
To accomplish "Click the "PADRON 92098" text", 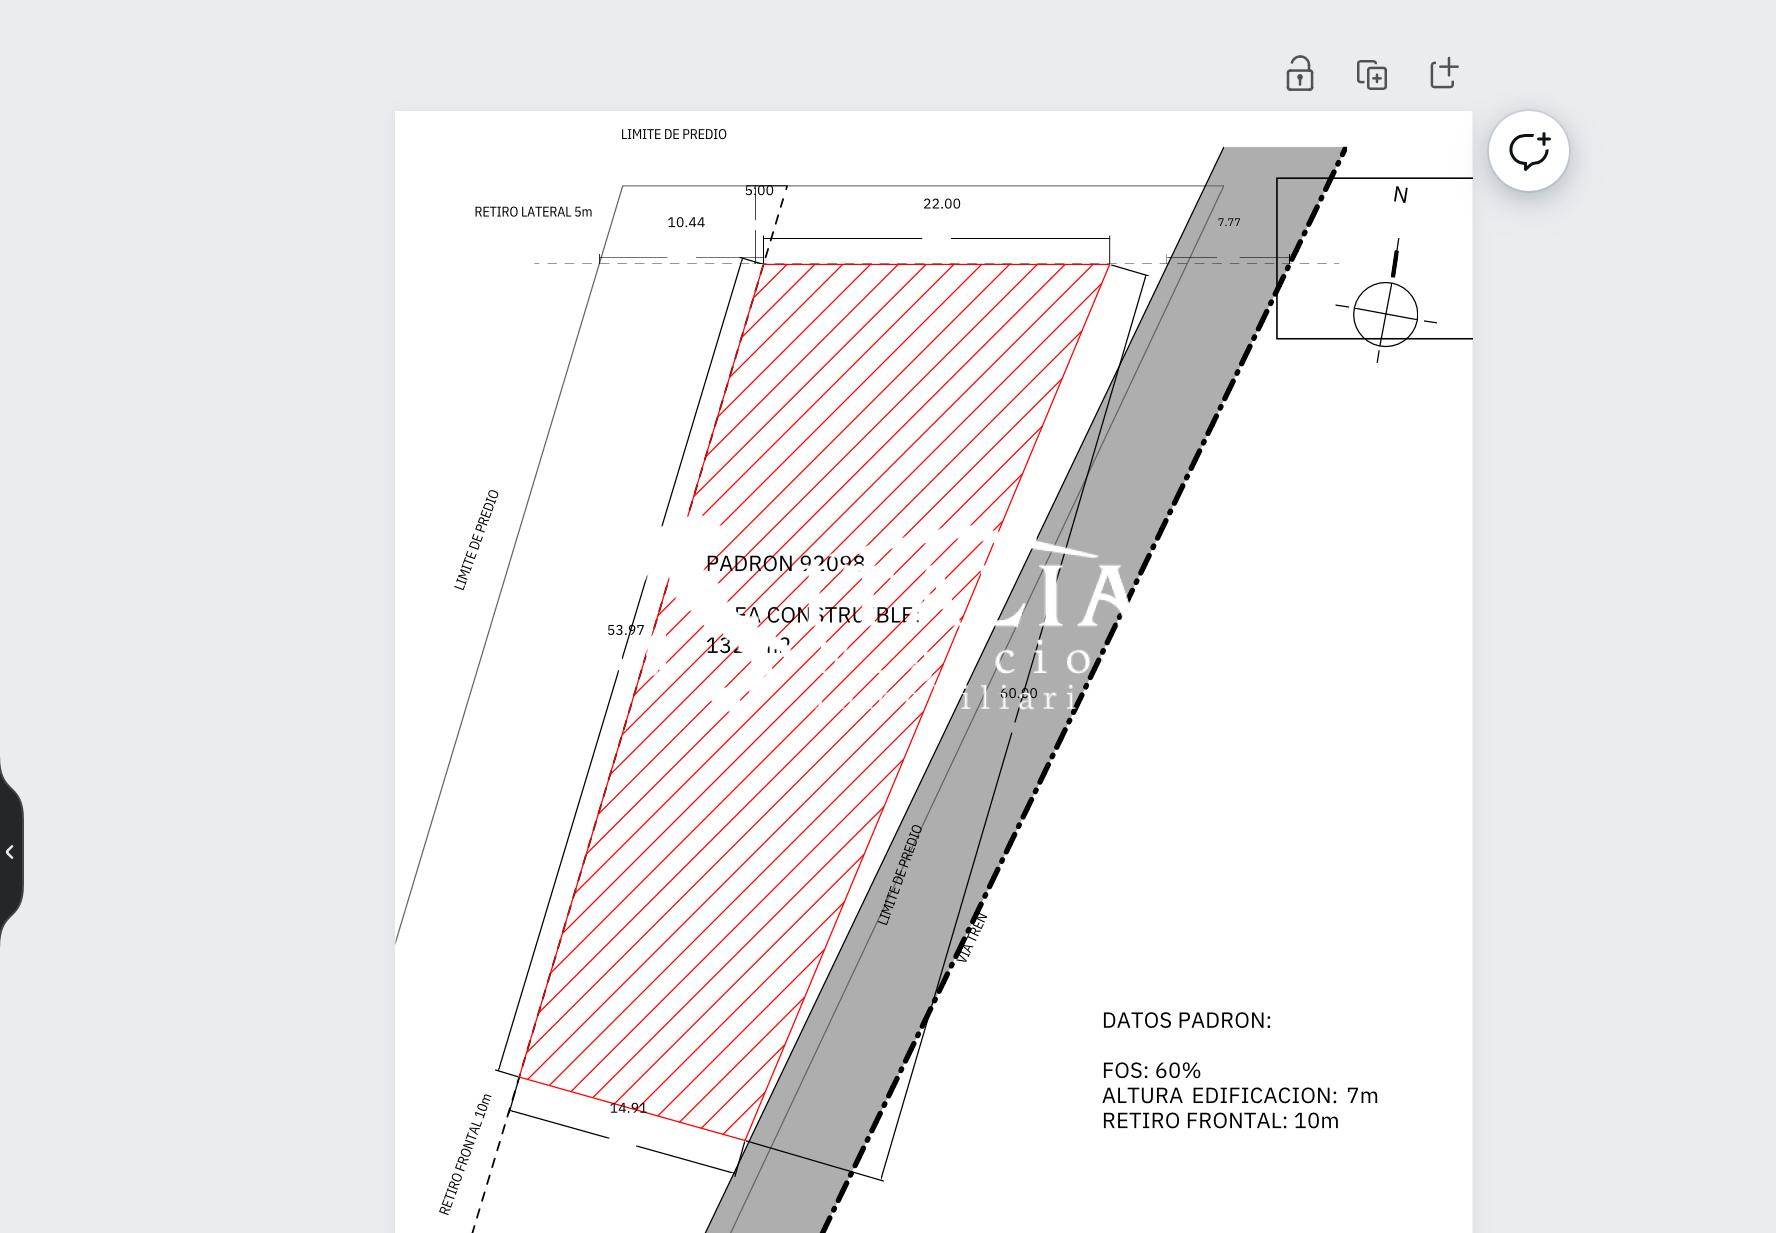I will point(784,564).
